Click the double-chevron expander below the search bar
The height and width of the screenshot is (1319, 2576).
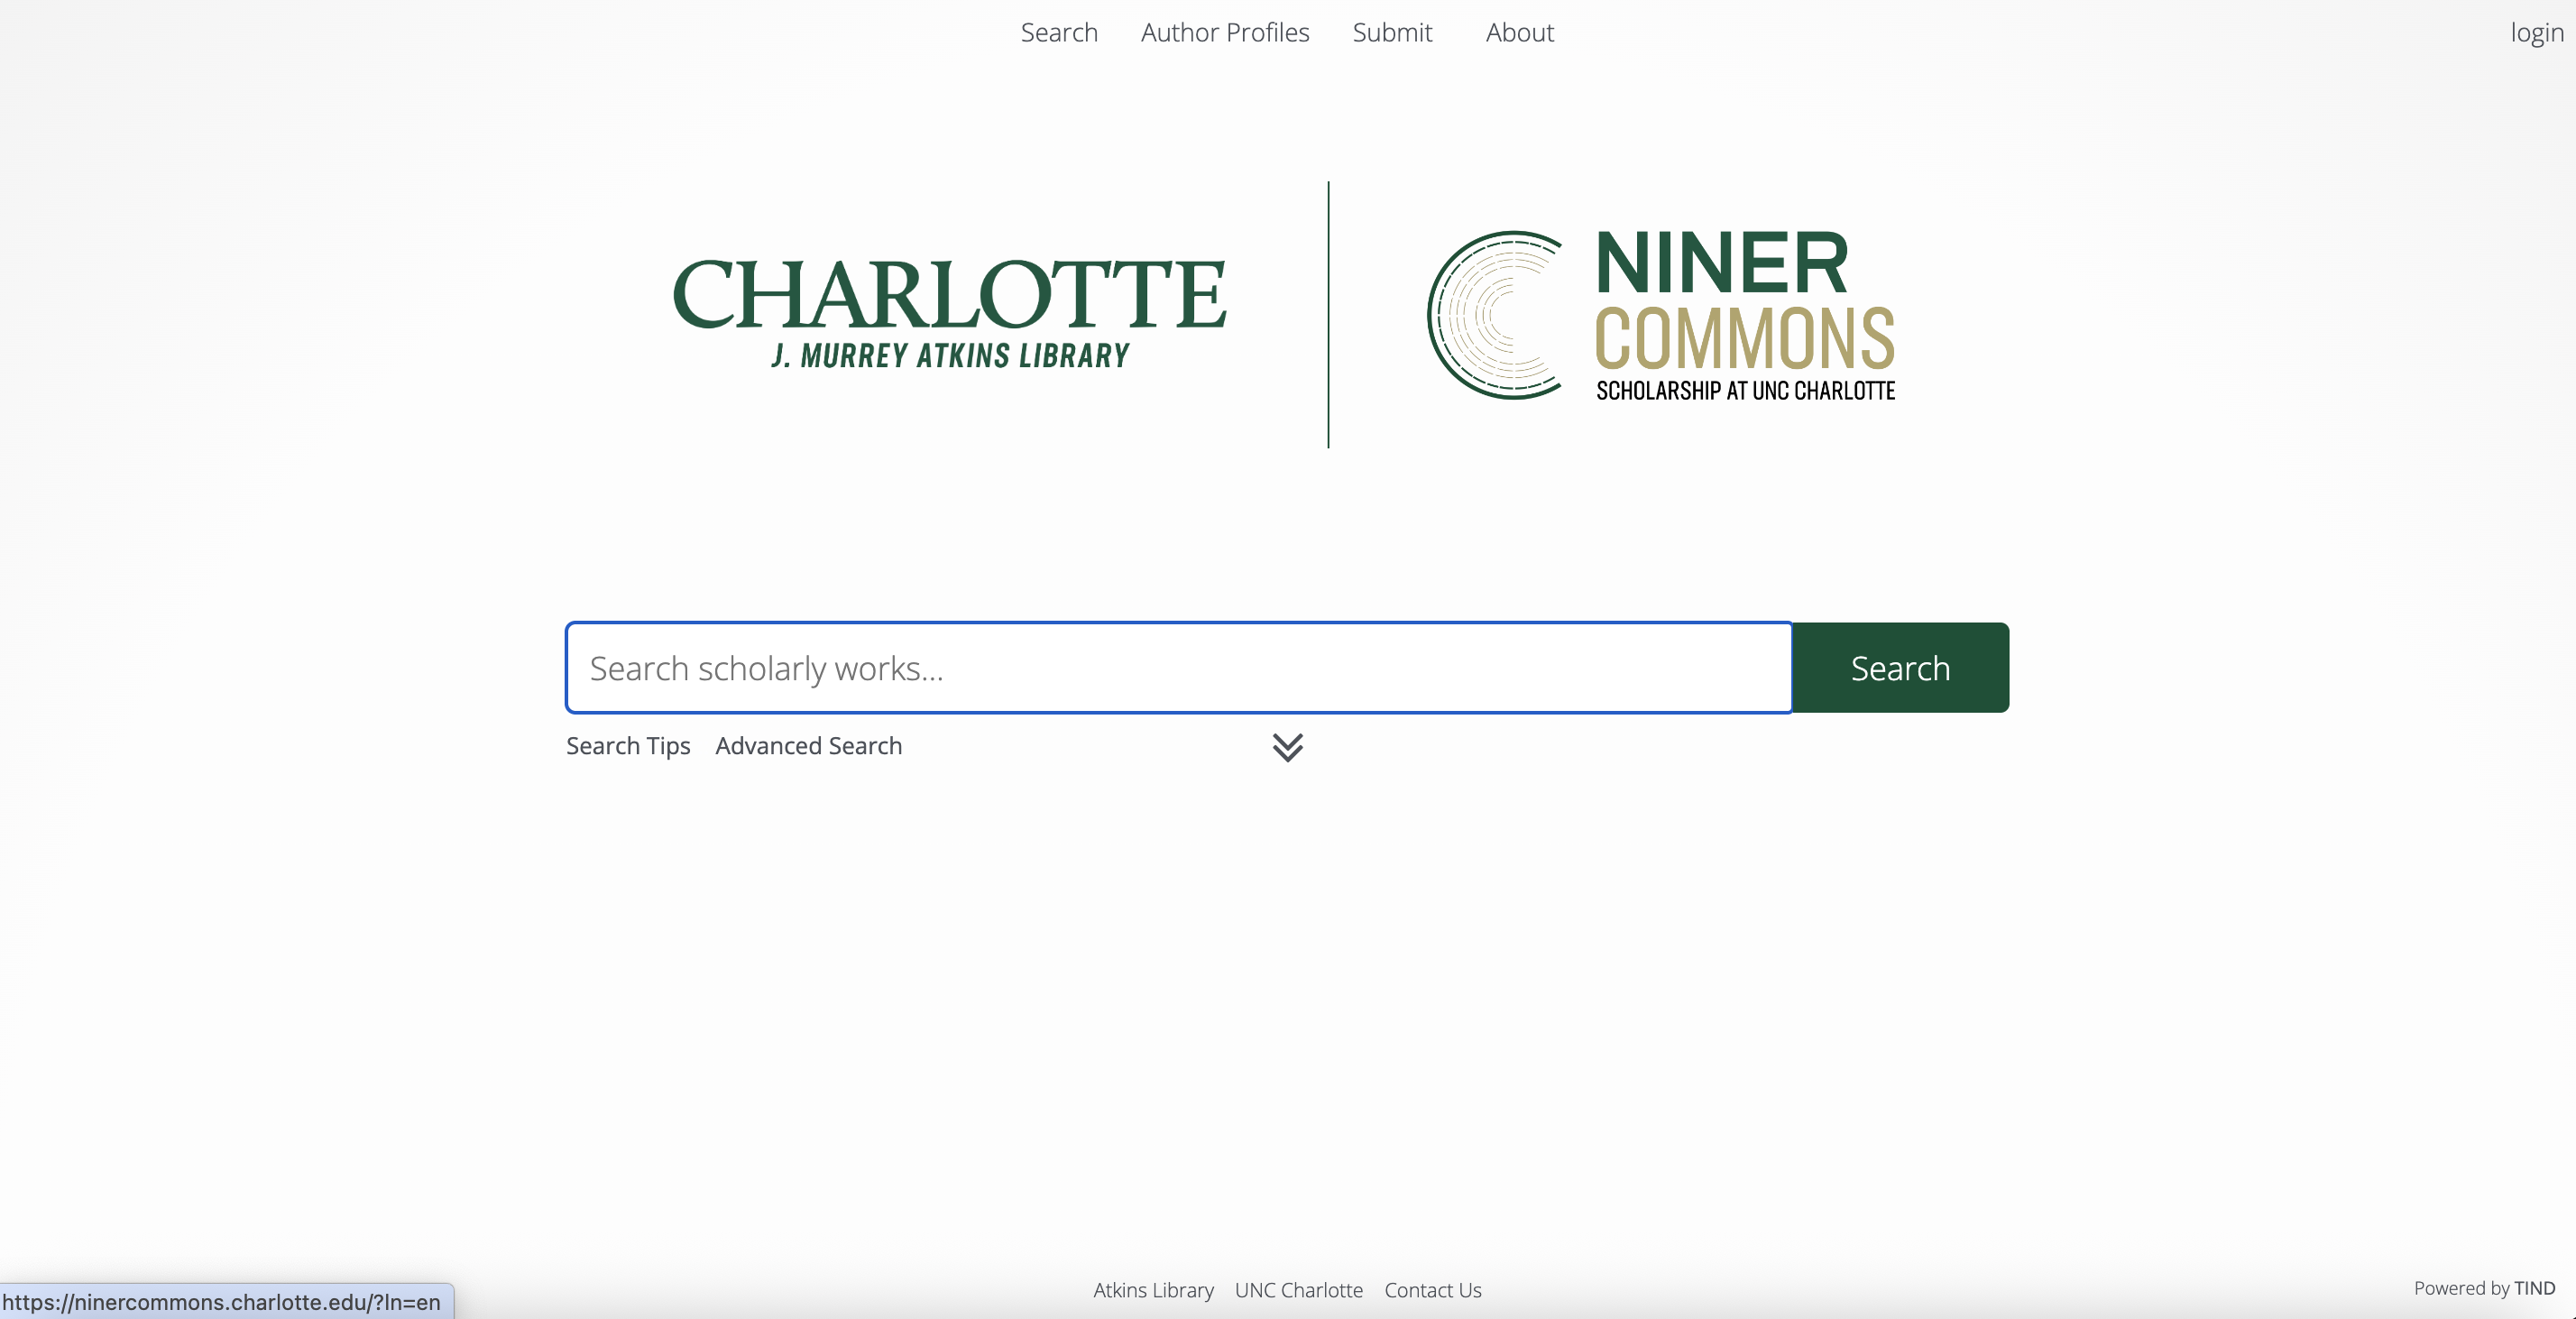point(1289,748)
